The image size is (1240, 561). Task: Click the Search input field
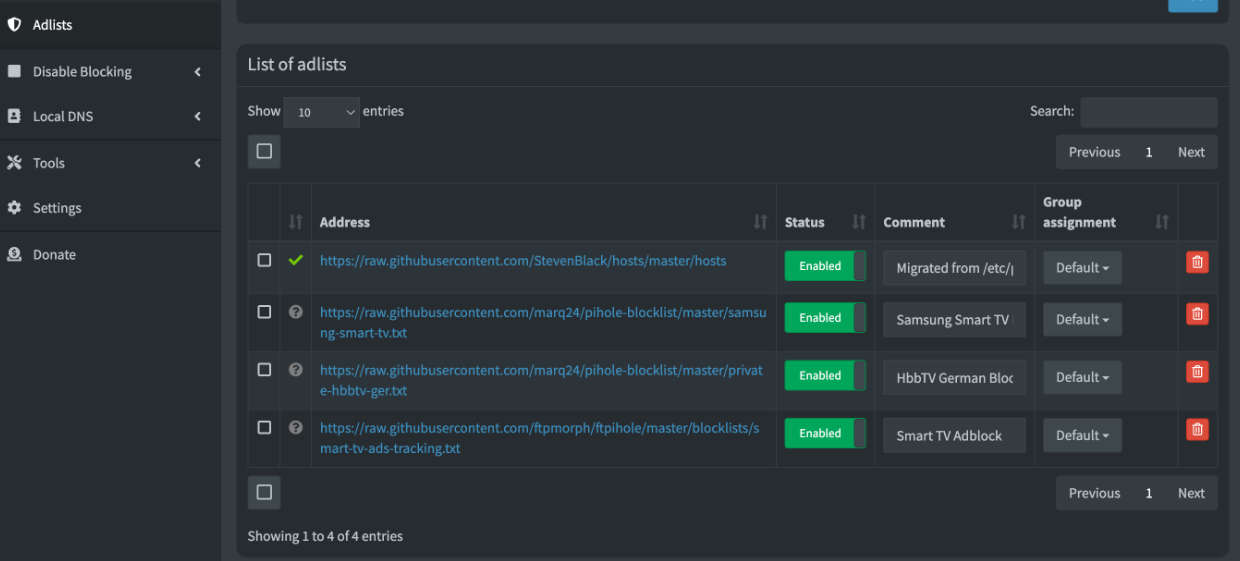1149,112
